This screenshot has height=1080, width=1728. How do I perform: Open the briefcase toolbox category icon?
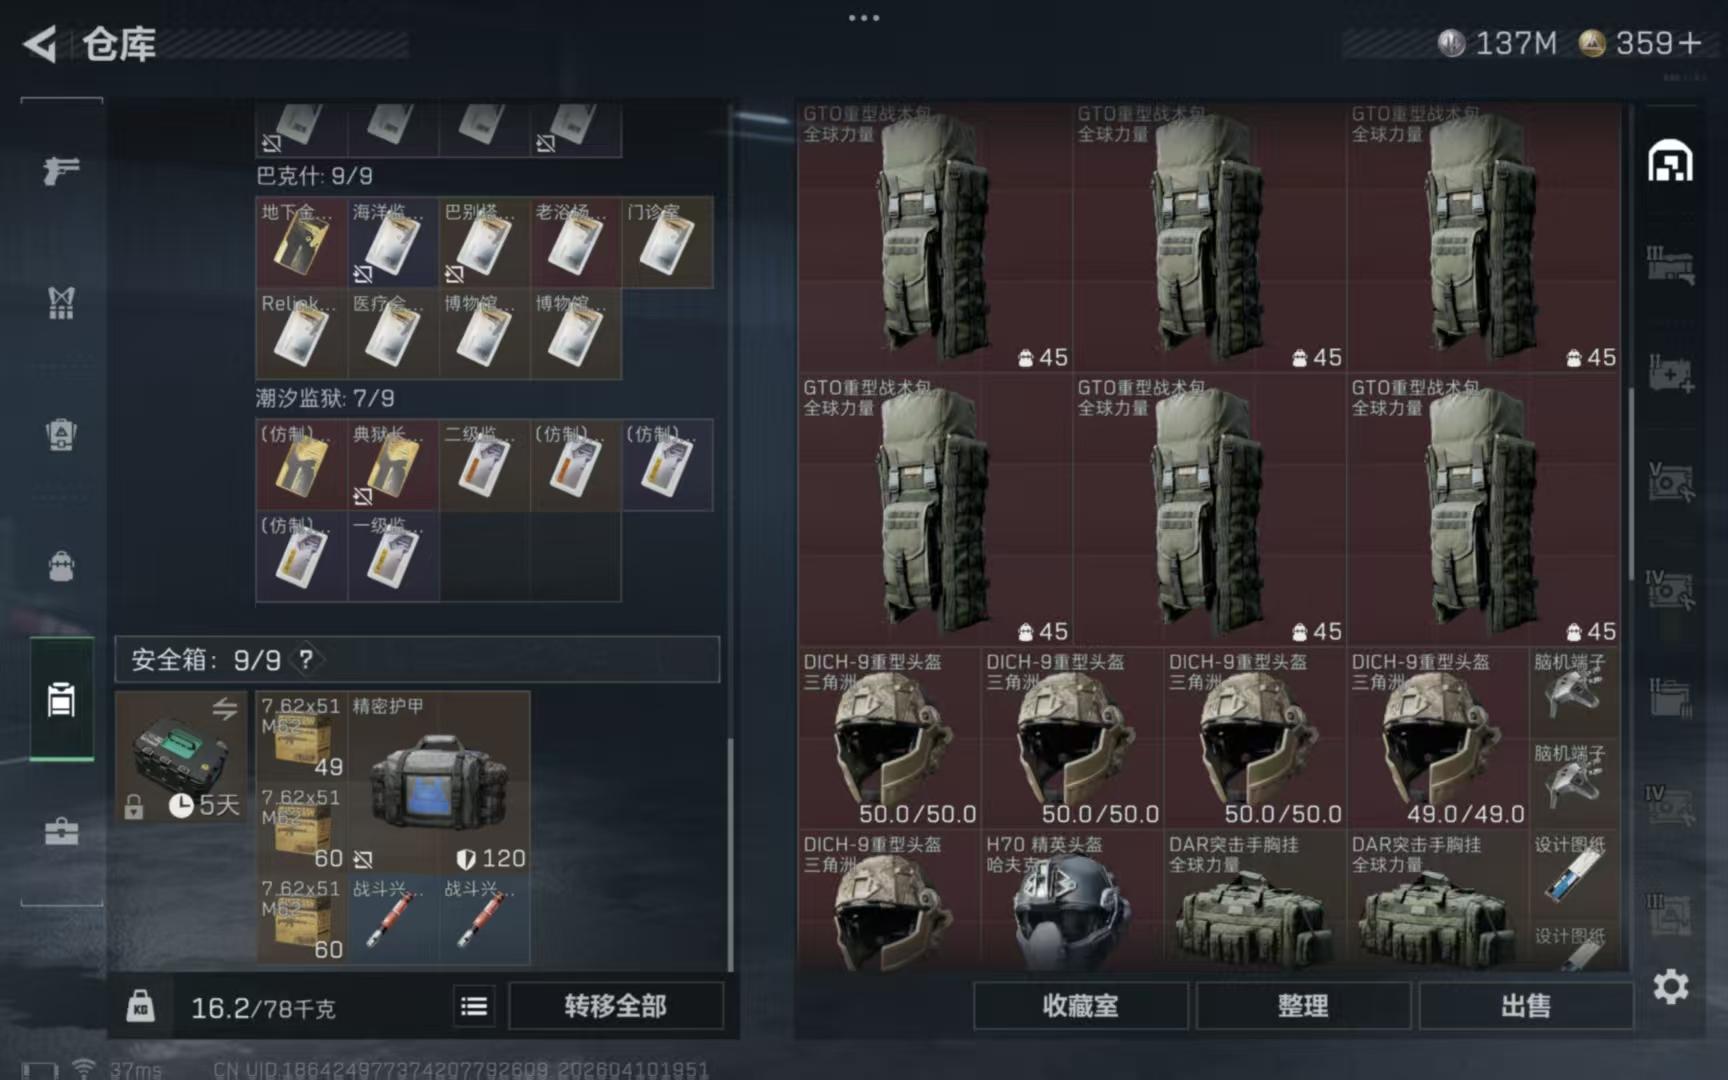coord(61,831)
